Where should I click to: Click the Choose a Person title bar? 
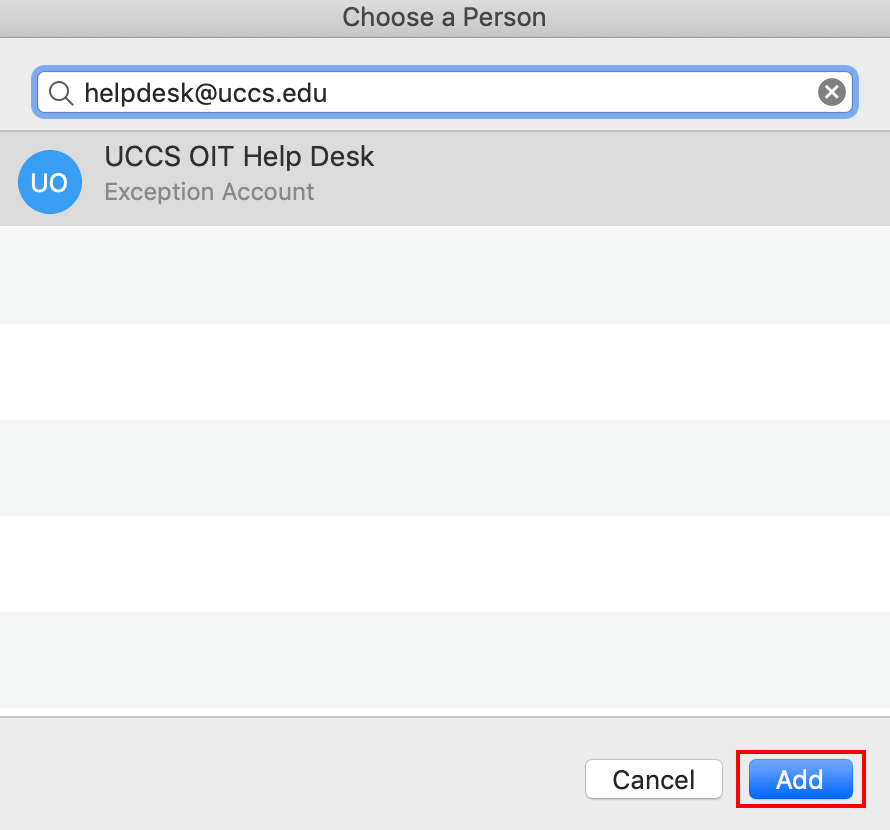[445, 18]
